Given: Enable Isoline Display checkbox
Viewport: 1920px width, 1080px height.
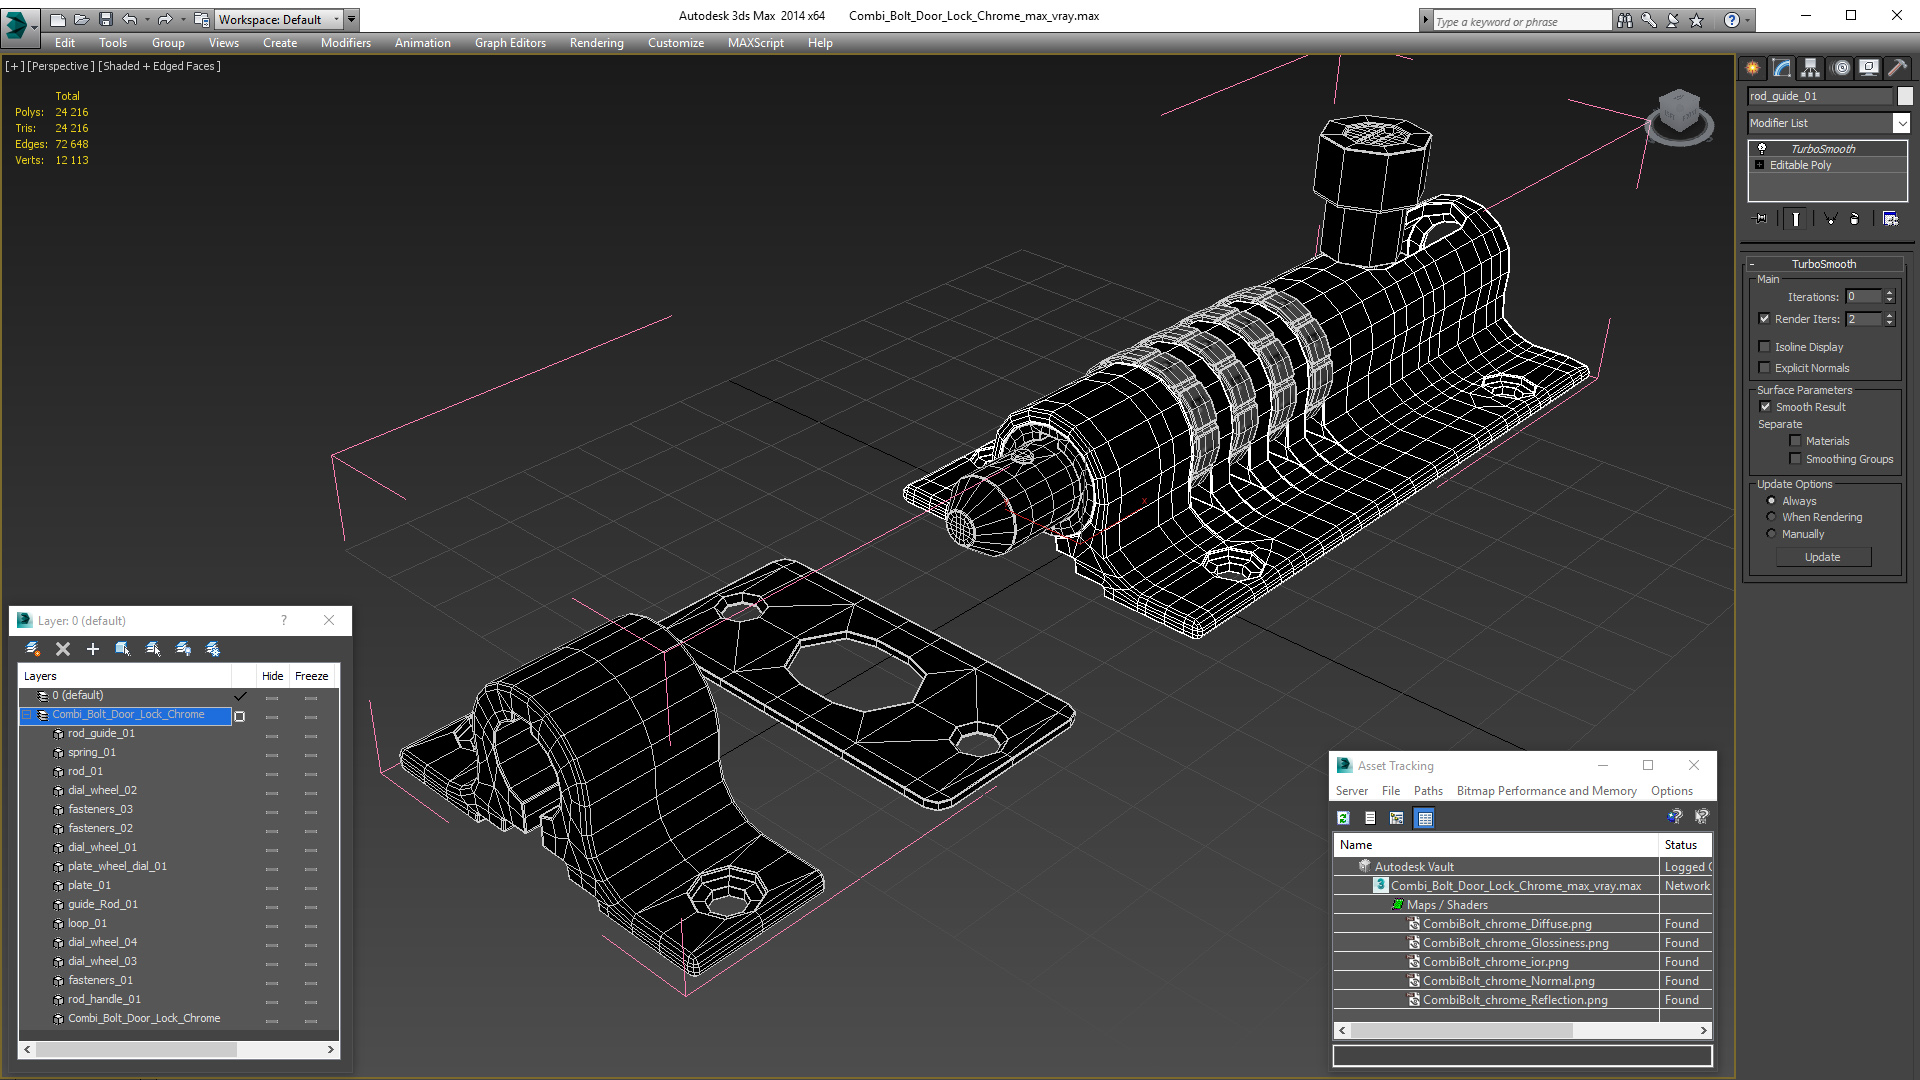Looking at the screenshot, I should point(1765,347).
